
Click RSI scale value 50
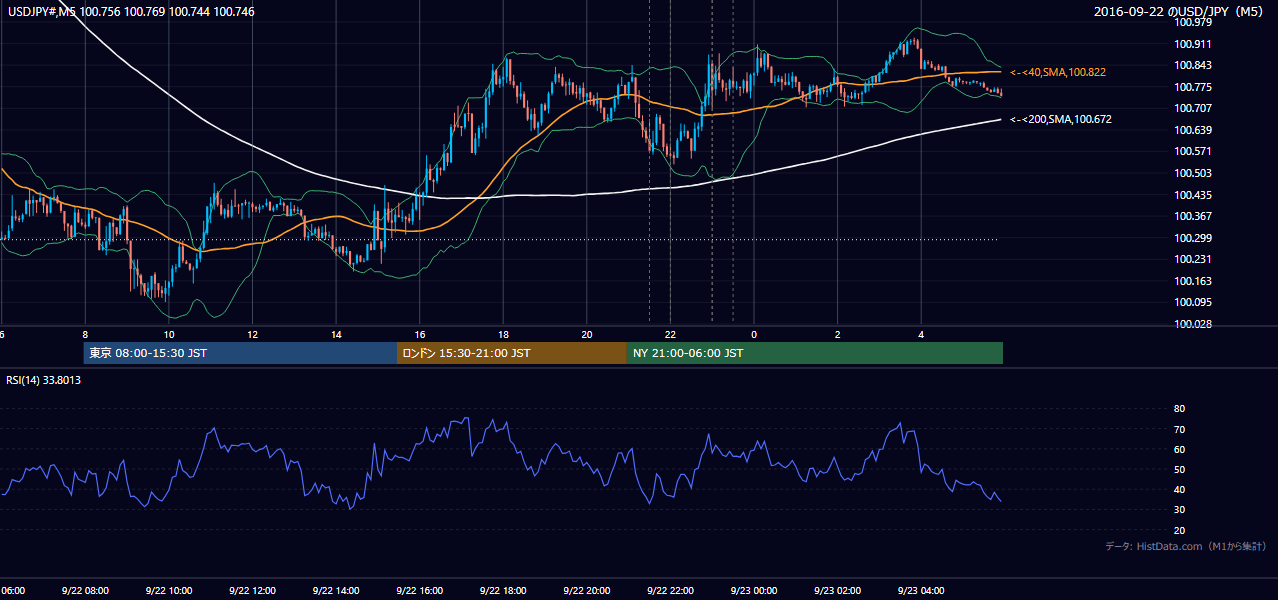1179,469
